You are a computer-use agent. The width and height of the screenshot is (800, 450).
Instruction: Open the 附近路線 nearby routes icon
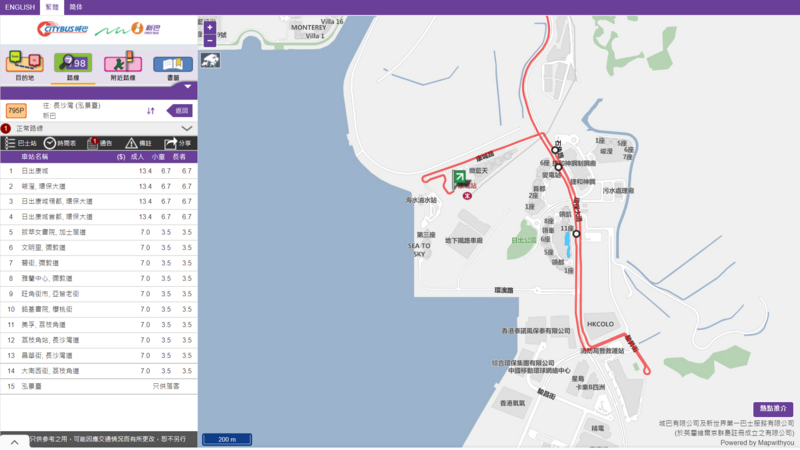(124, 66)
